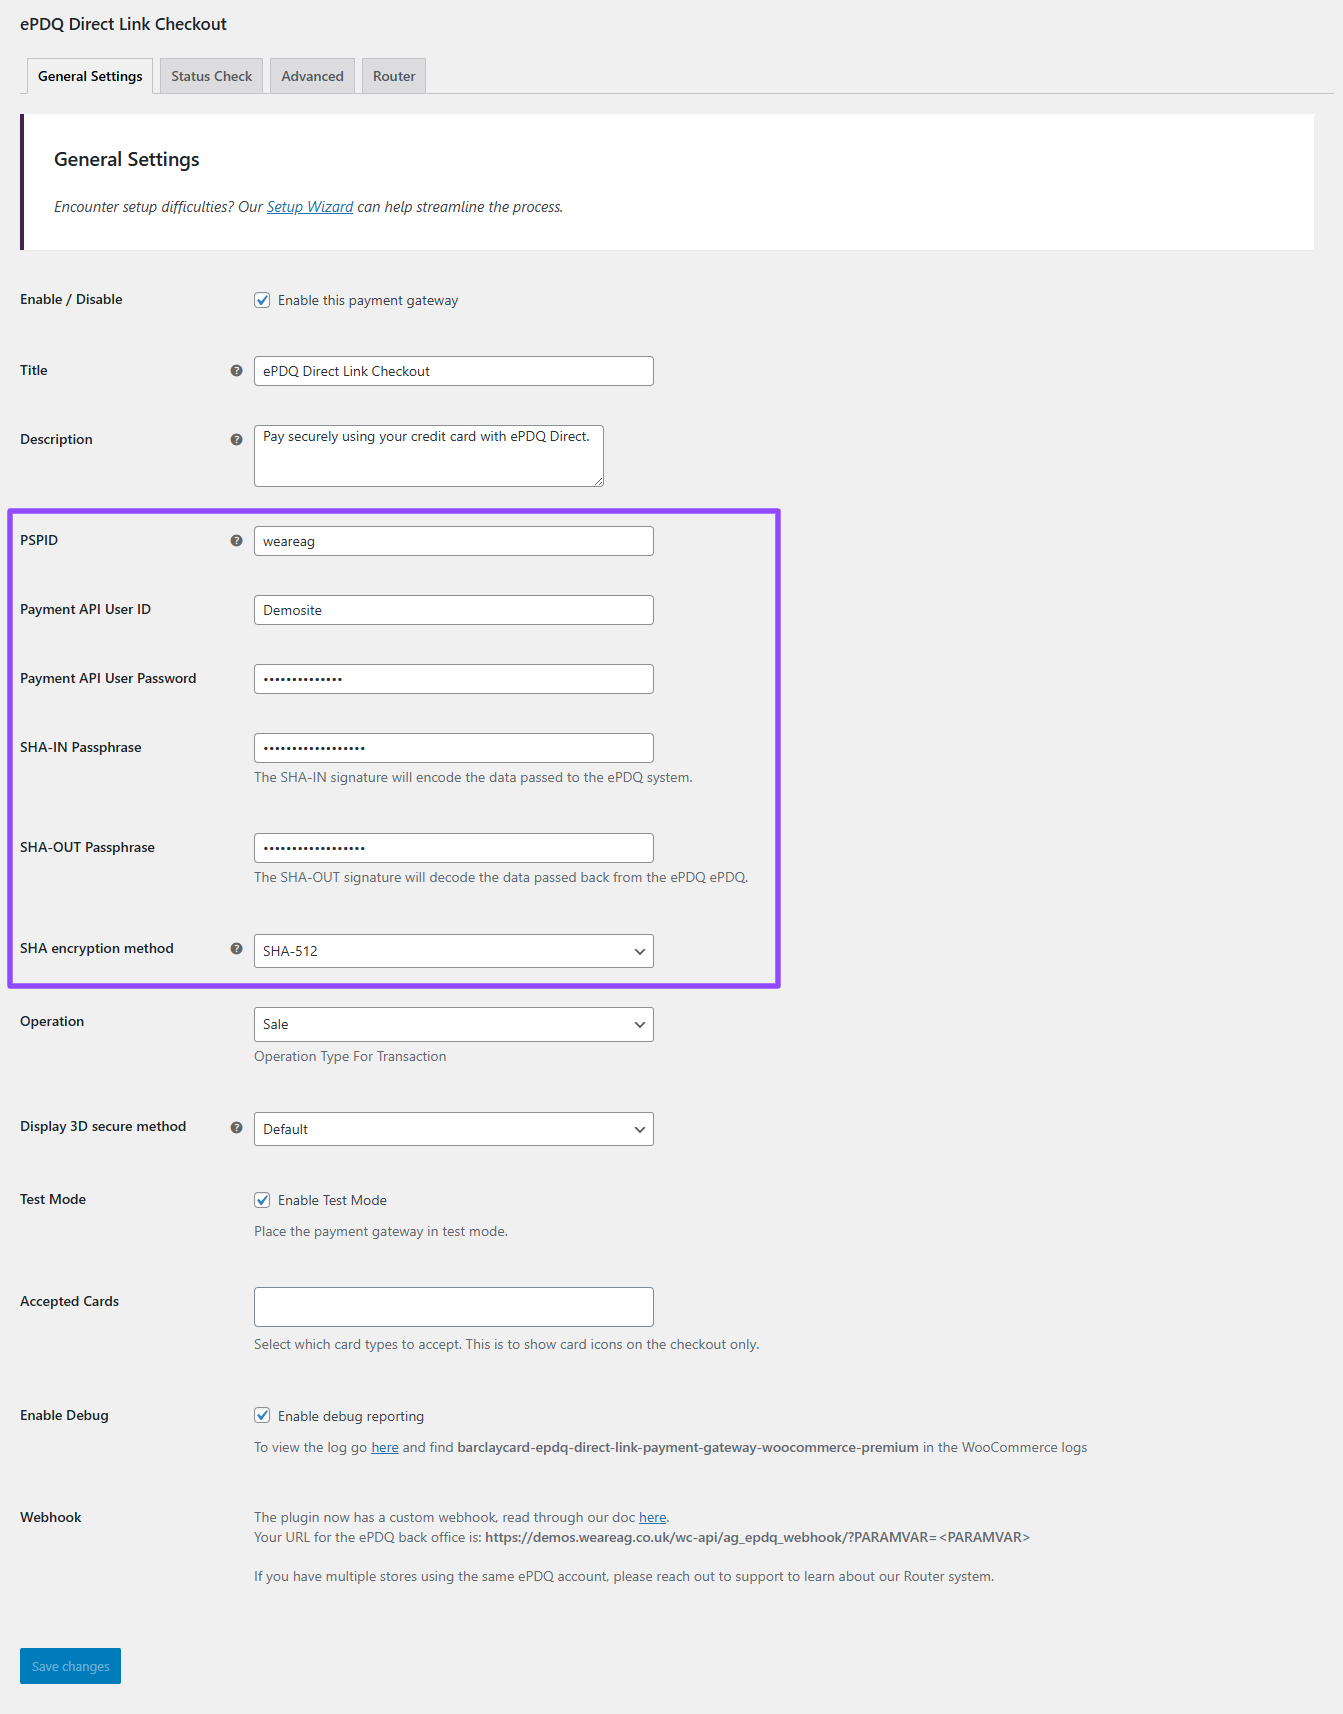Image resolution: width=1343 pixels, height=1714 pixels.
Task: Click the SHA-IN Passphrase field
Action: (454, 748)
